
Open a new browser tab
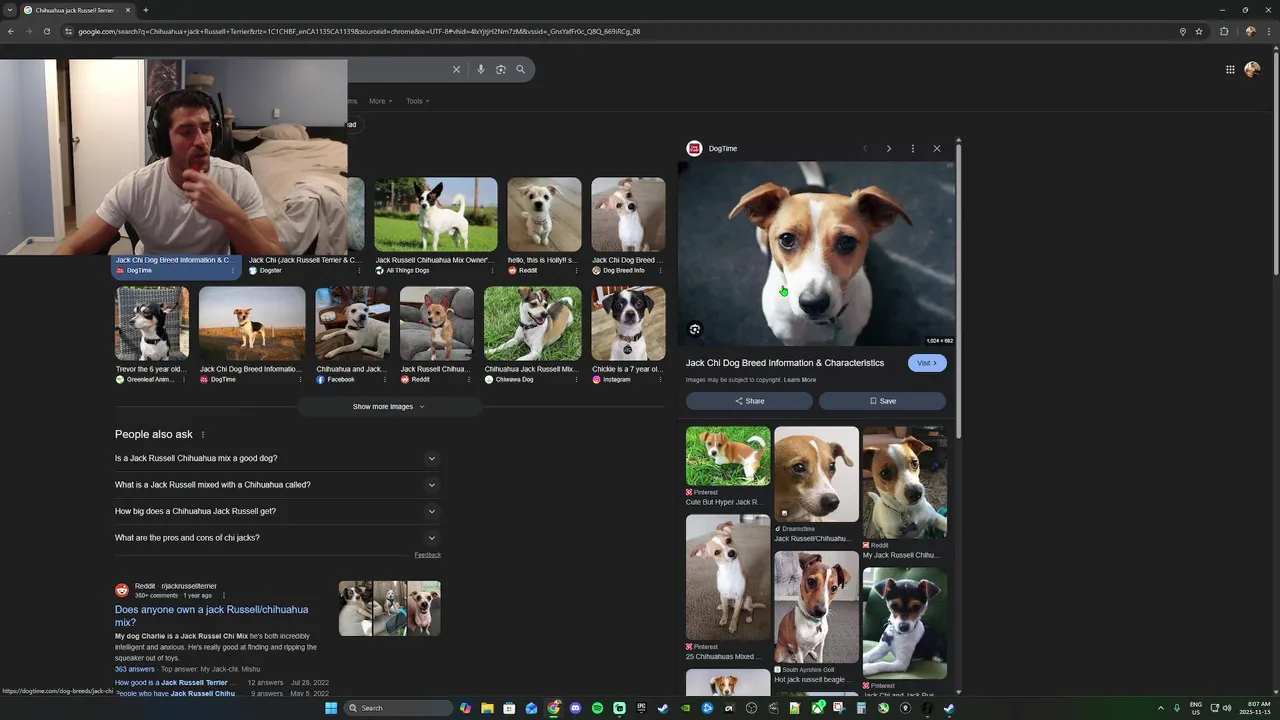pos(145,10)
